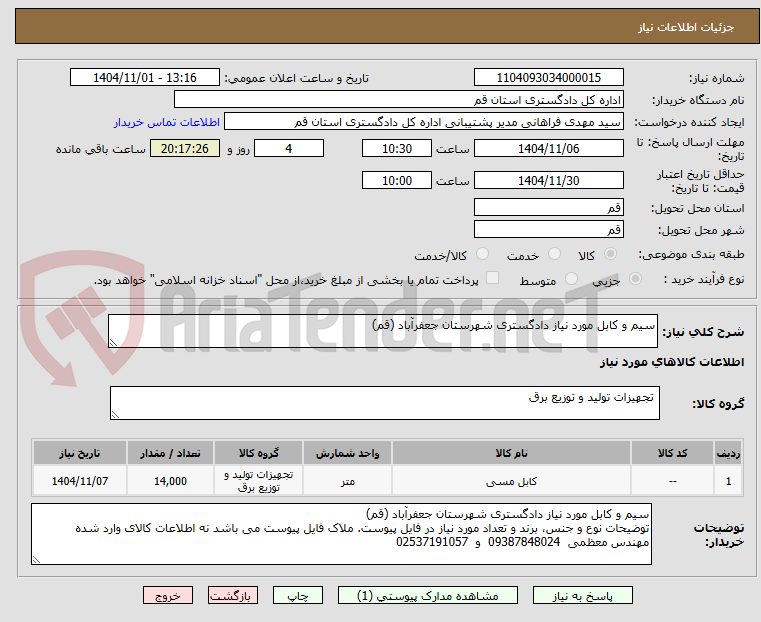Click the گروه کالا table column header
The height and width of the screenshot is (622, 761).
point(258,453)
